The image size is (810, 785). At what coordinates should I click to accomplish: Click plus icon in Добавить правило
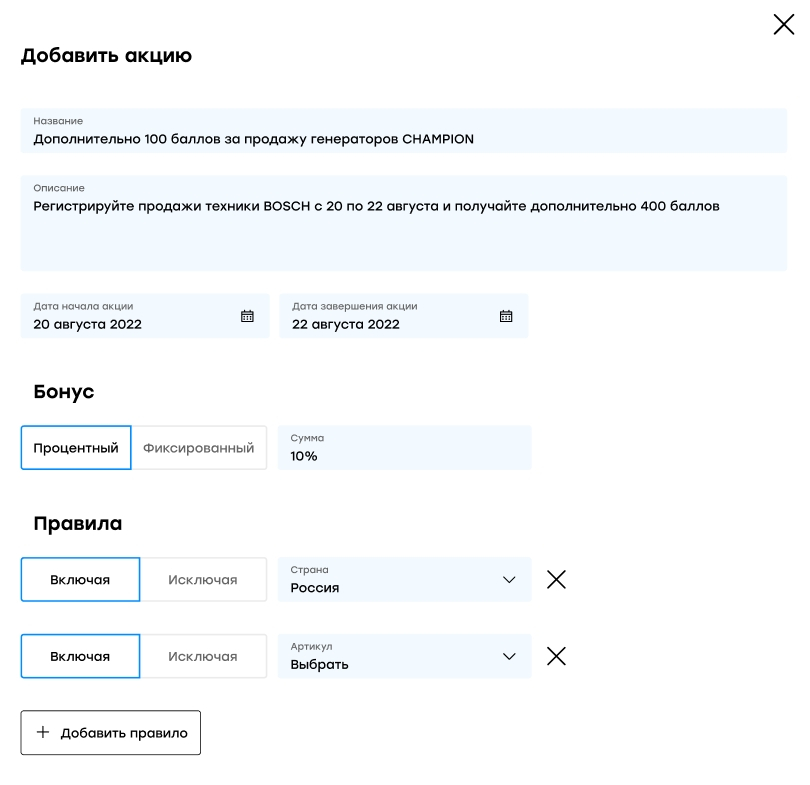[43, 732]
